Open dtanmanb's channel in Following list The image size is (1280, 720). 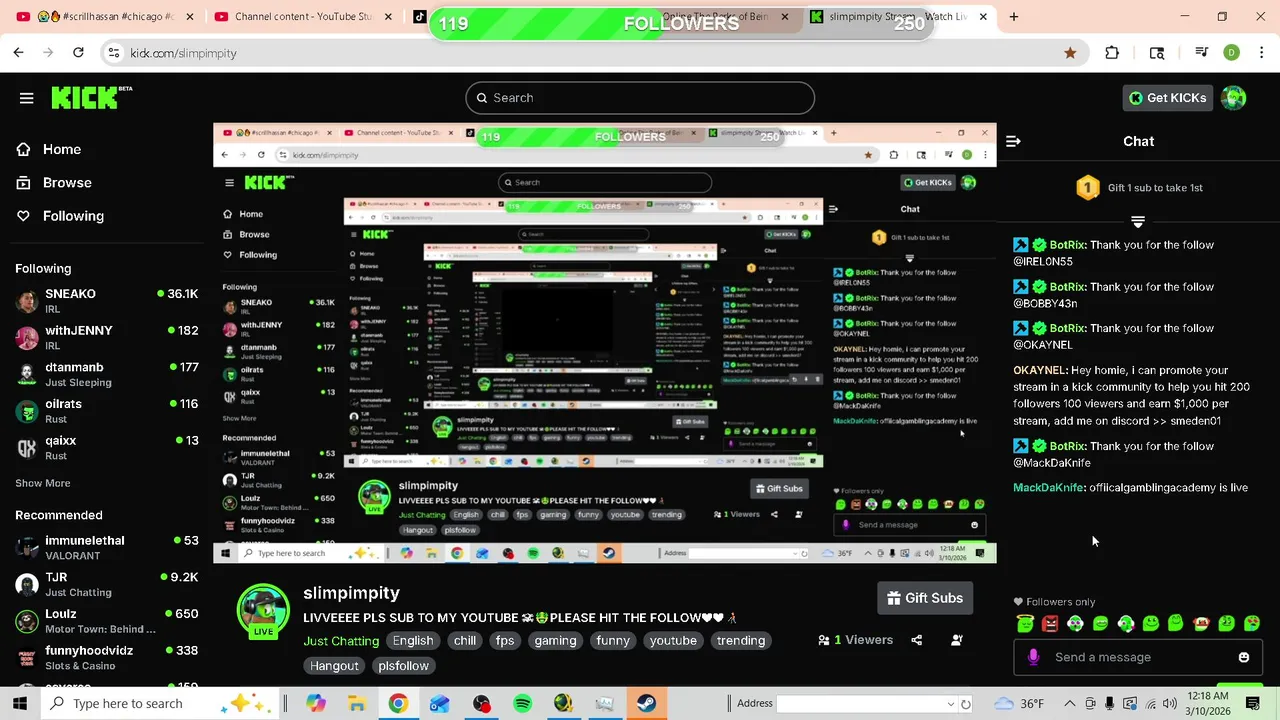pyautogui.click(x=107, y=374)
